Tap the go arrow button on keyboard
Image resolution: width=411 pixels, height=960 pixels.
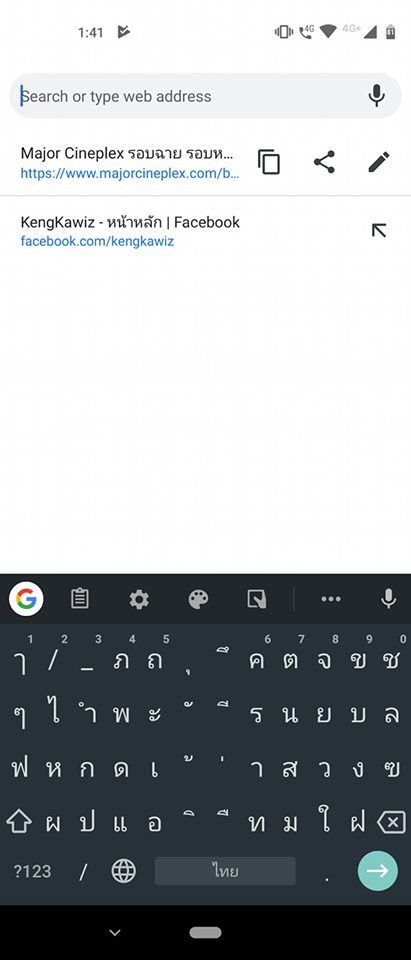click(378, 871)
